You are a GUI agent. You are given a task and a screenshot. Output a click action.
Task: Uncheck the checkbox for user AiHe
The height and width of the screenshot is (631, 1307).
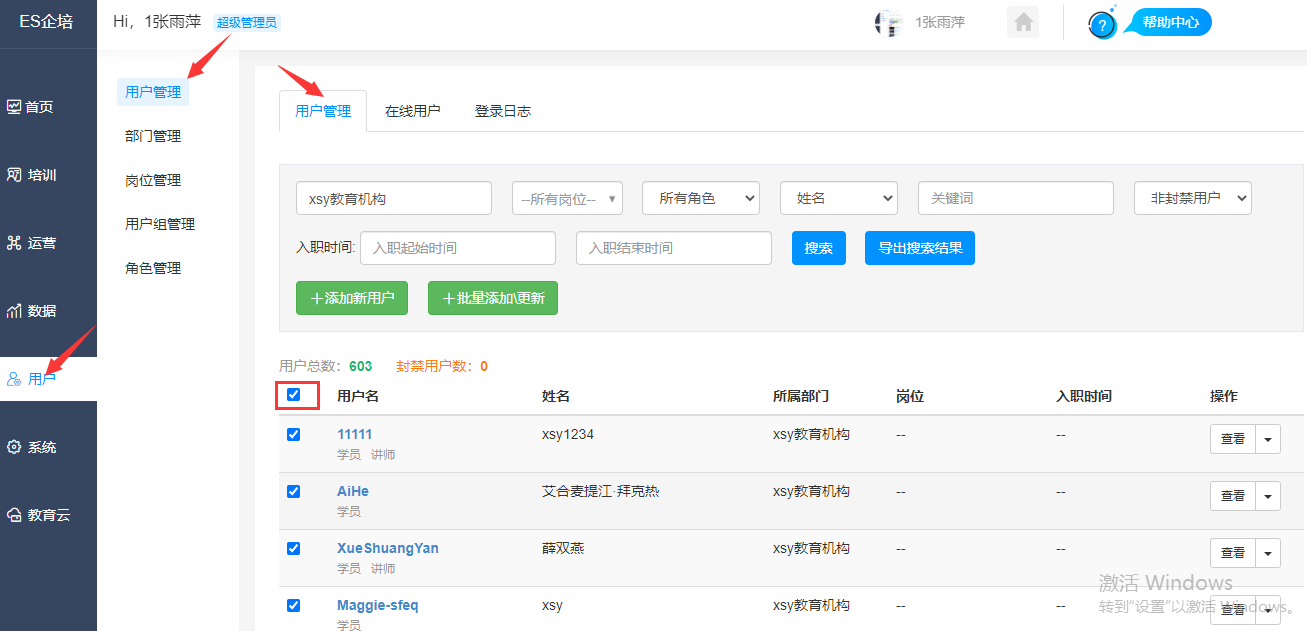point(293,492)
